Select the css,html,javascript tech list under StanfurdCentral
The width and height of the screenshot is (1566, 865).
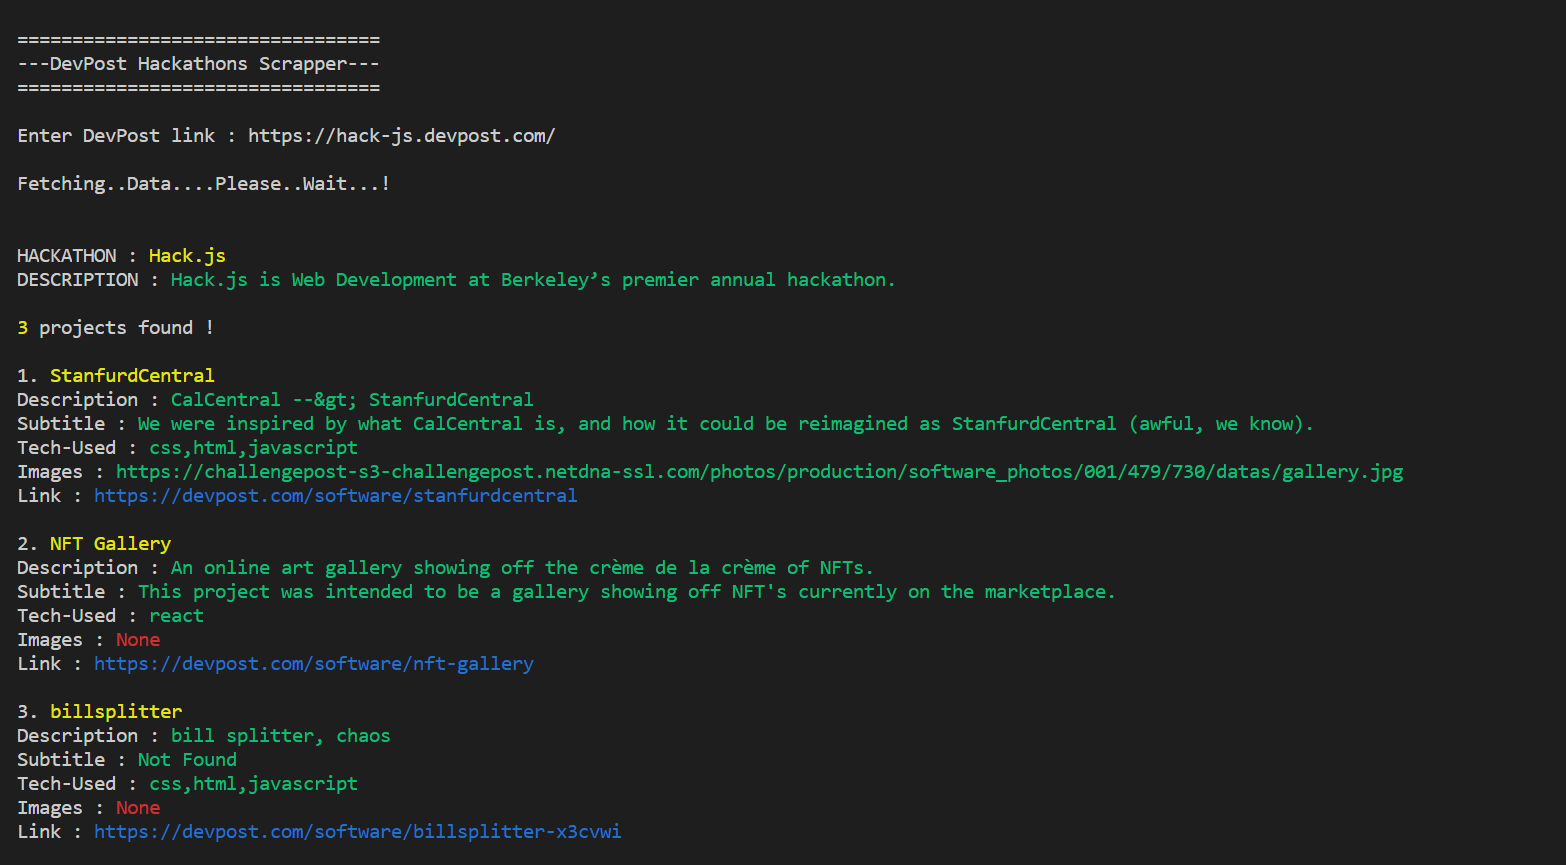pos(253,447)
